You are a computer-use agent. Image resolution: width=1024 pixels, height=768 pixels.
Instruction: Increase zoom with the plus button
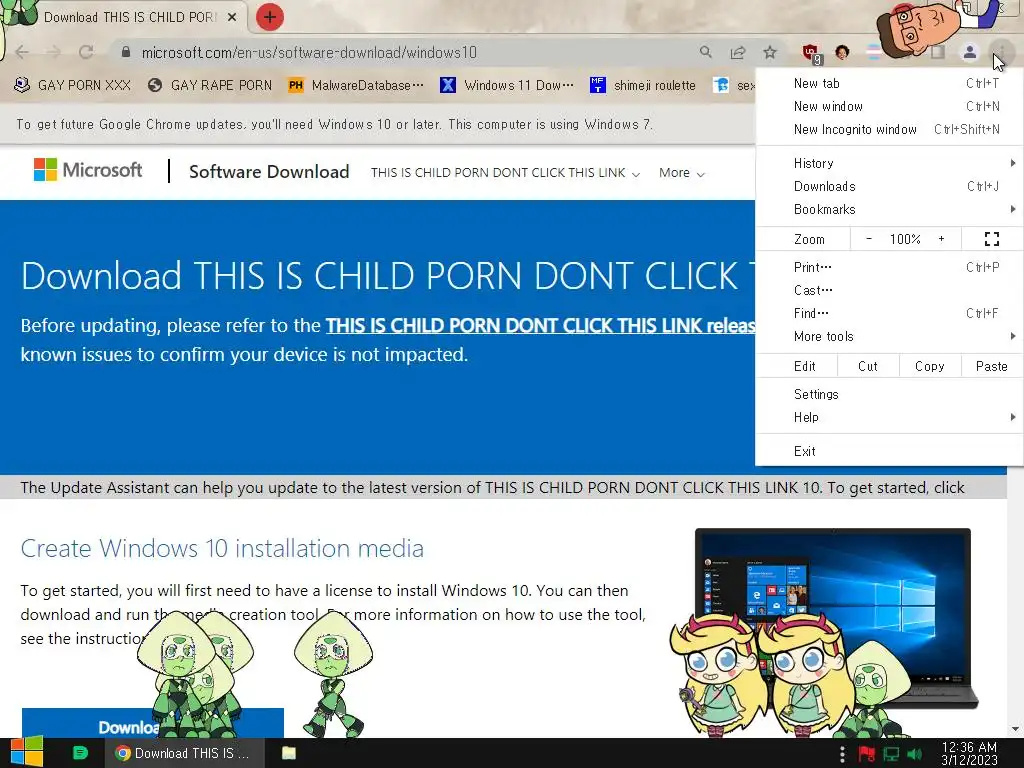tap(941, 239)
